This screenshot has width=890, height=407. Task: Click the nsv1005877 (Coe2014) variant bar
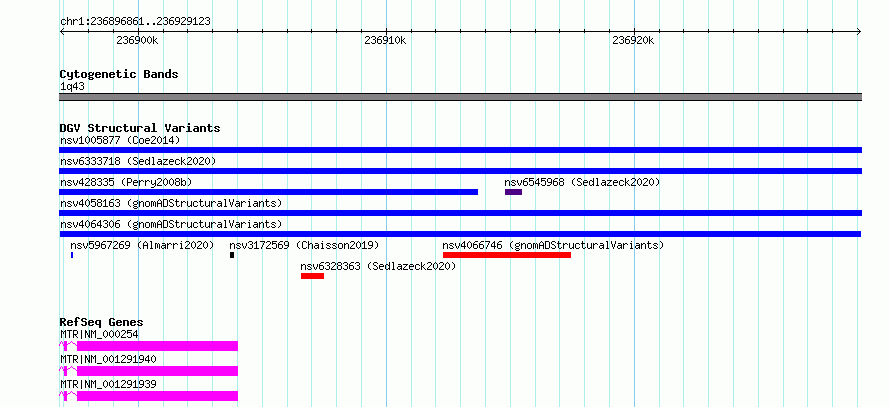[460, 150]
